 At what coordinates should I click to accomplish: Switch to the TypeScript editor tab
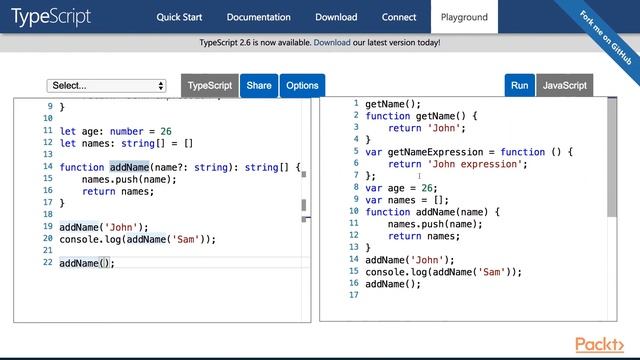[210, 86]
